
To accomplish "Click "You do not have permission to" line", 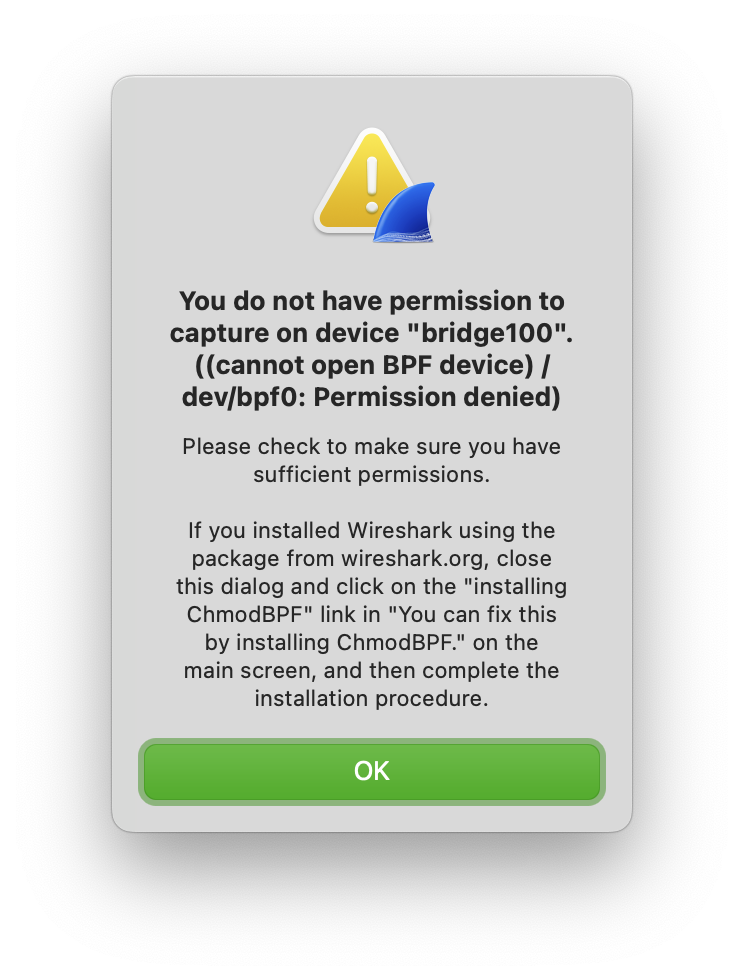I will 371,301.
